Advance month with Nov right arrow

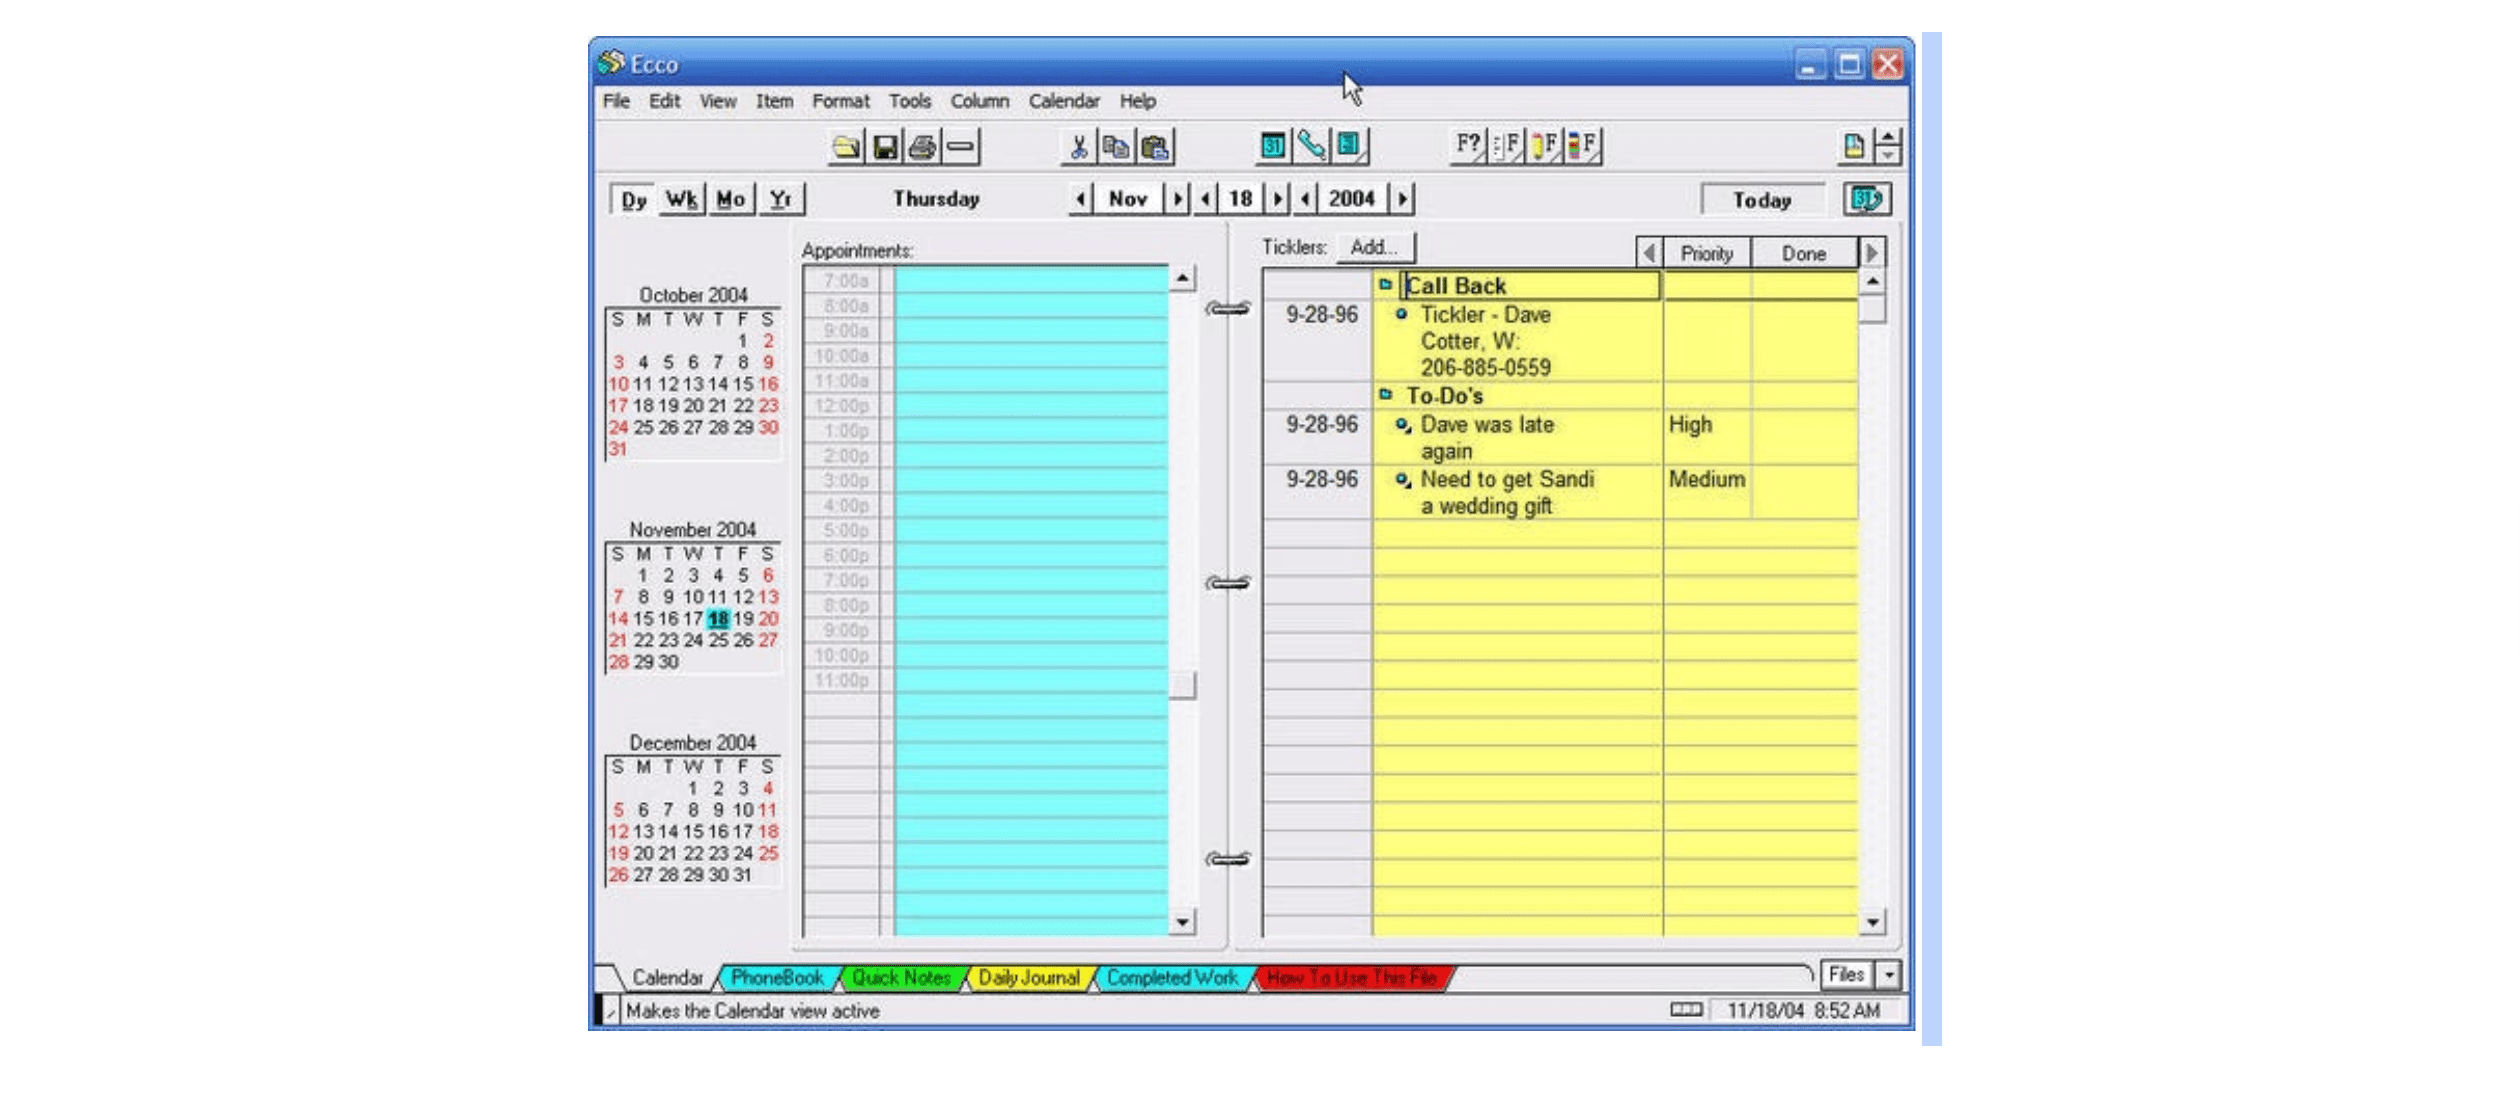point(1177,199)
